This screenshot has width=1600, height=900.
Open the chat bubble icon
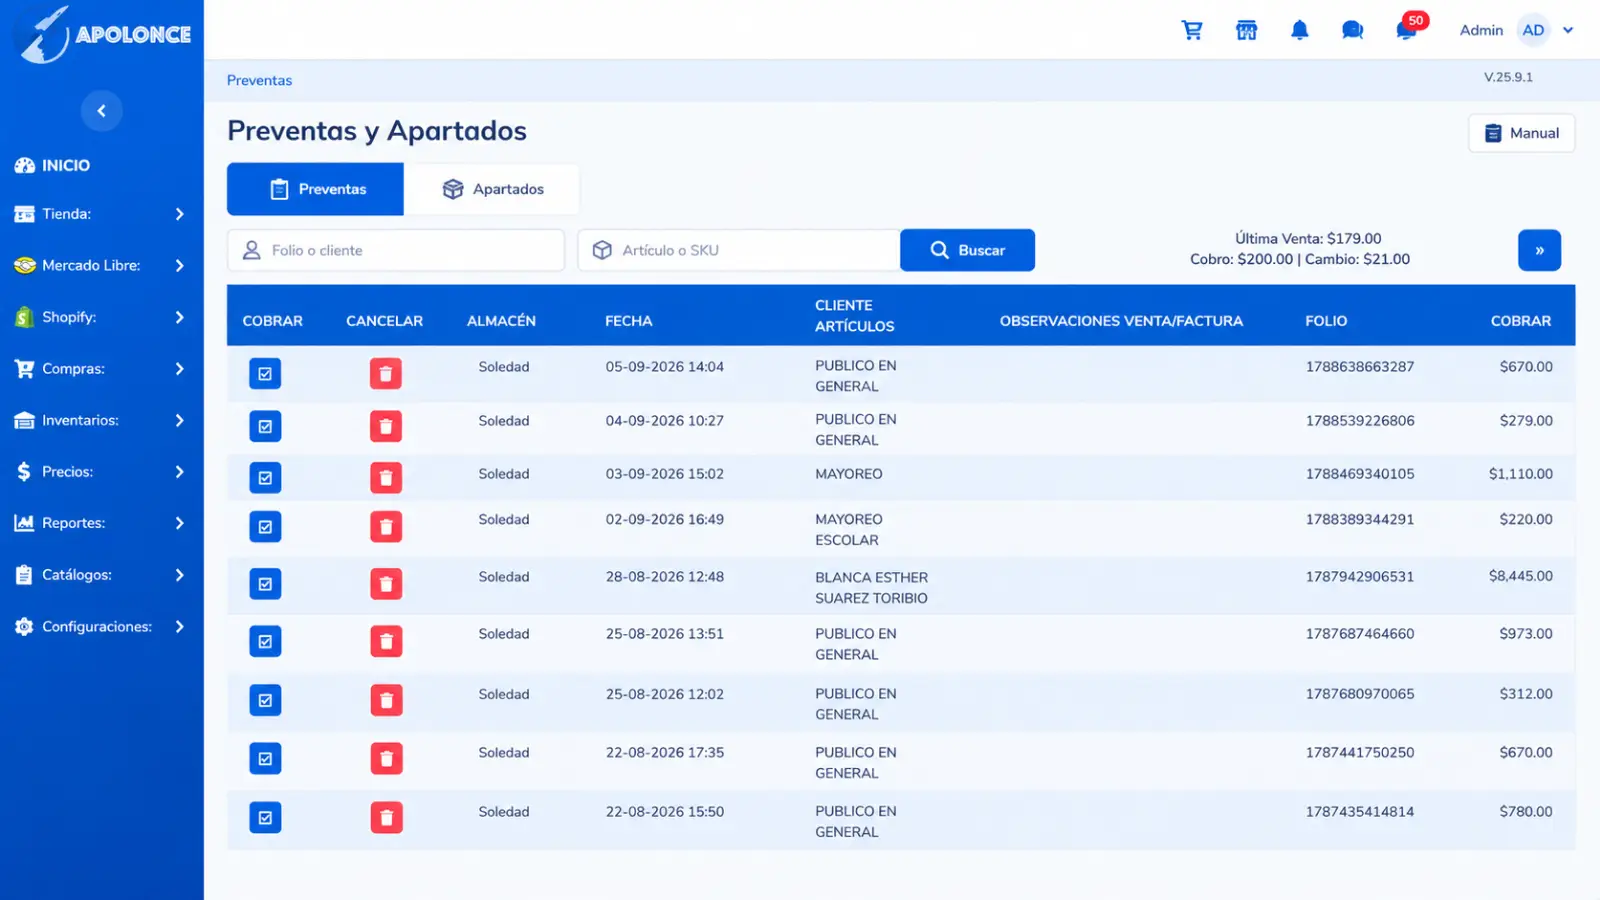(1352, 30)
